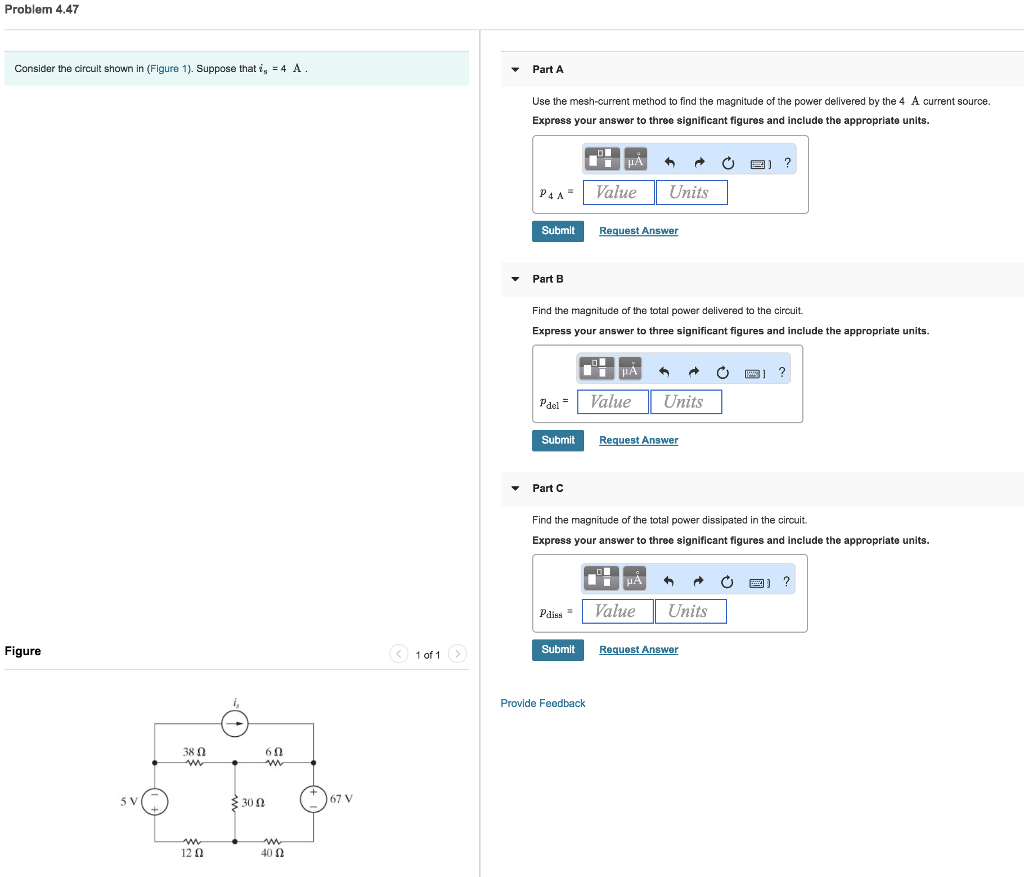This screenshot has width=1024, height=877.
Task: Select the µA units icon in Part C
Action: (632, 578)
